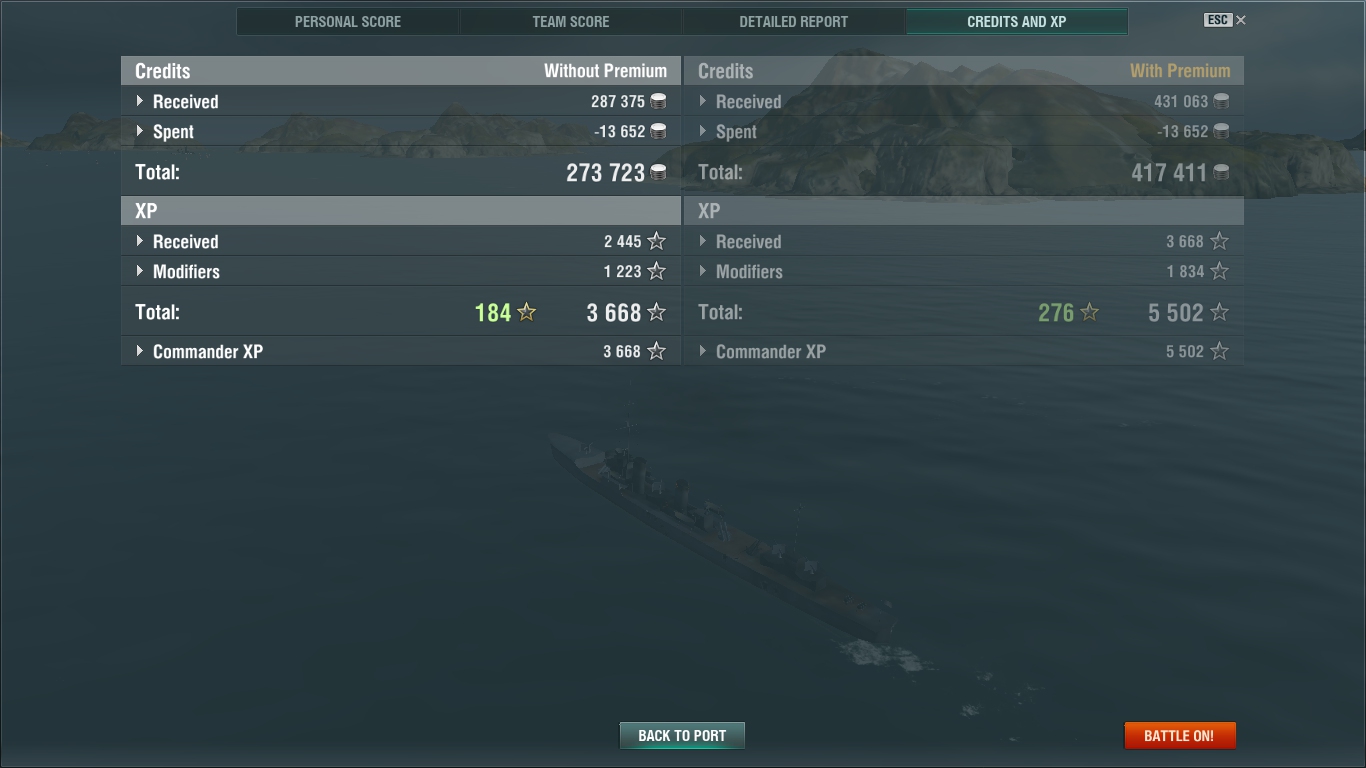
Task: Expand the Modifiers row without premium
Action: (x=401, y=271)
